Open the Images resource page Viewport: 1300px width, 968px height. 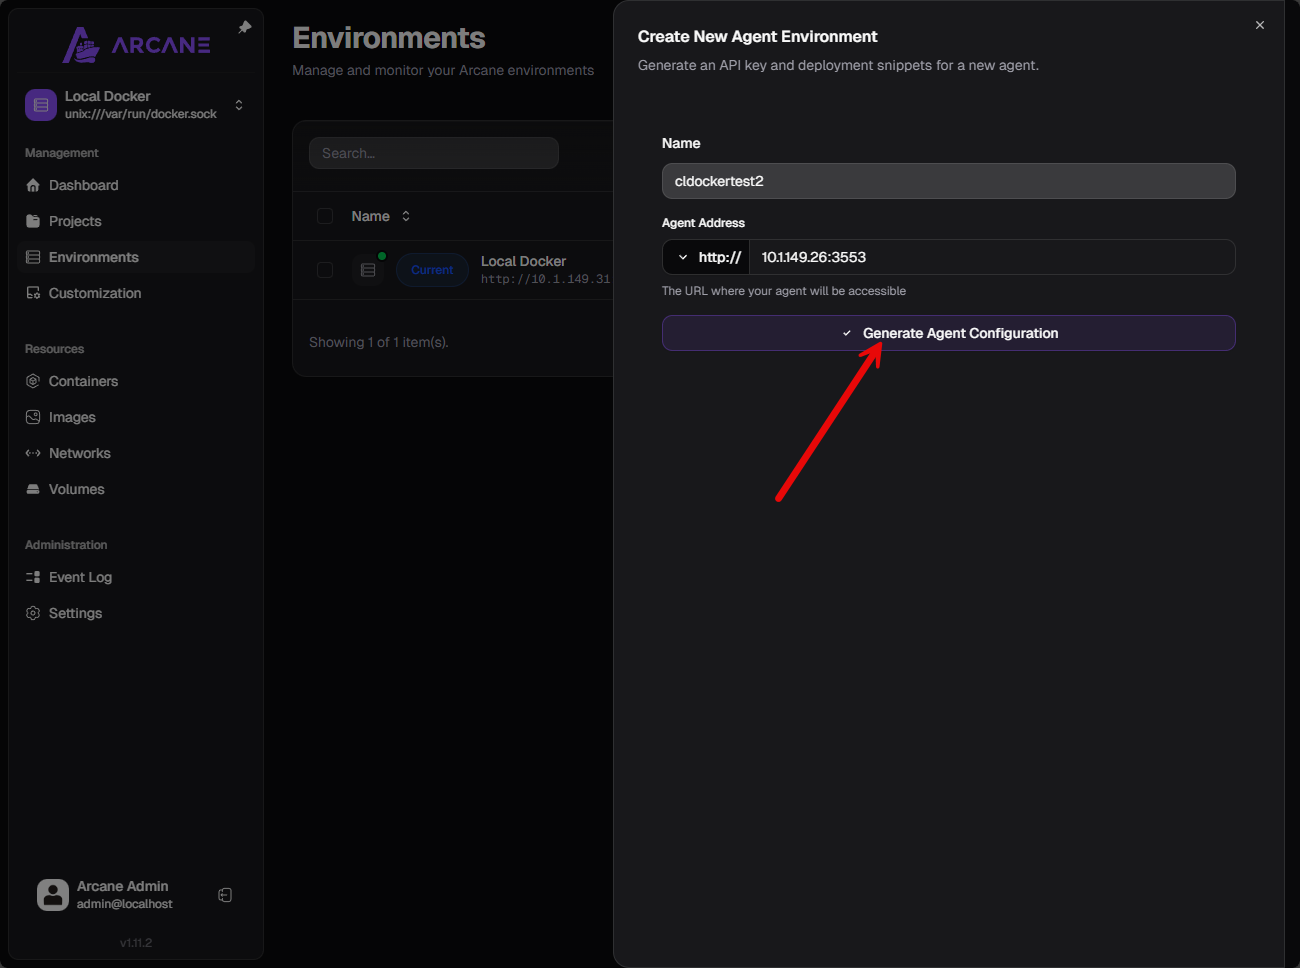coord(72,417)
